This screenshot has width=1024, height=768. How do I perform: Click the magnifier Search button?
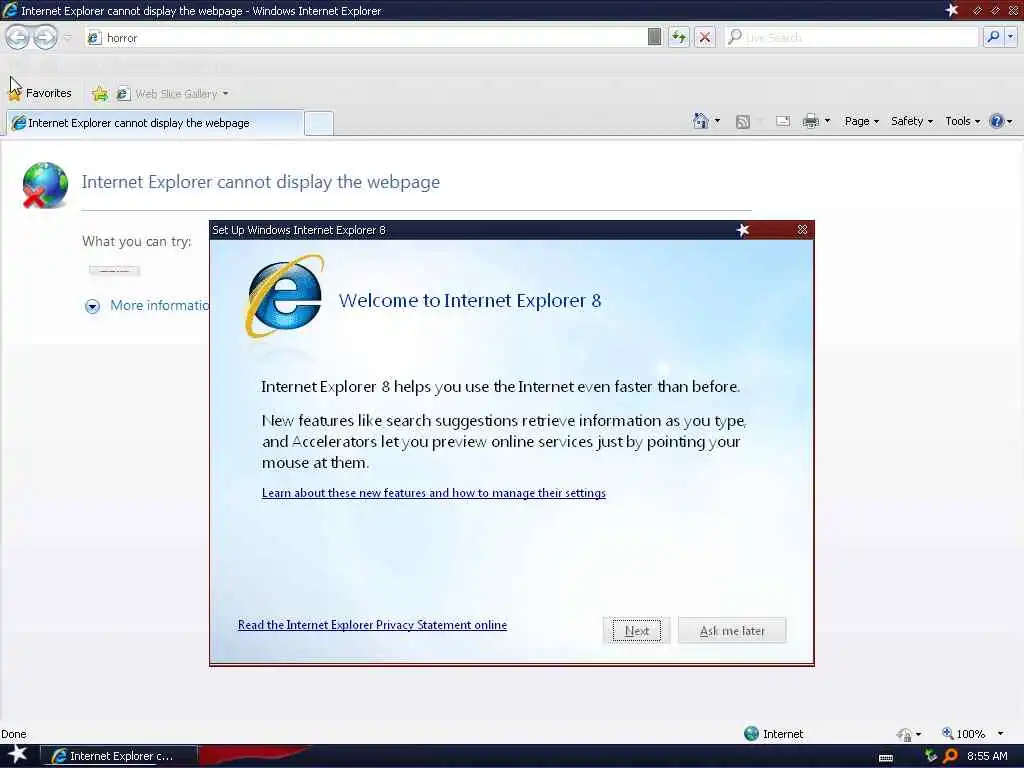[x=993, y=37]
